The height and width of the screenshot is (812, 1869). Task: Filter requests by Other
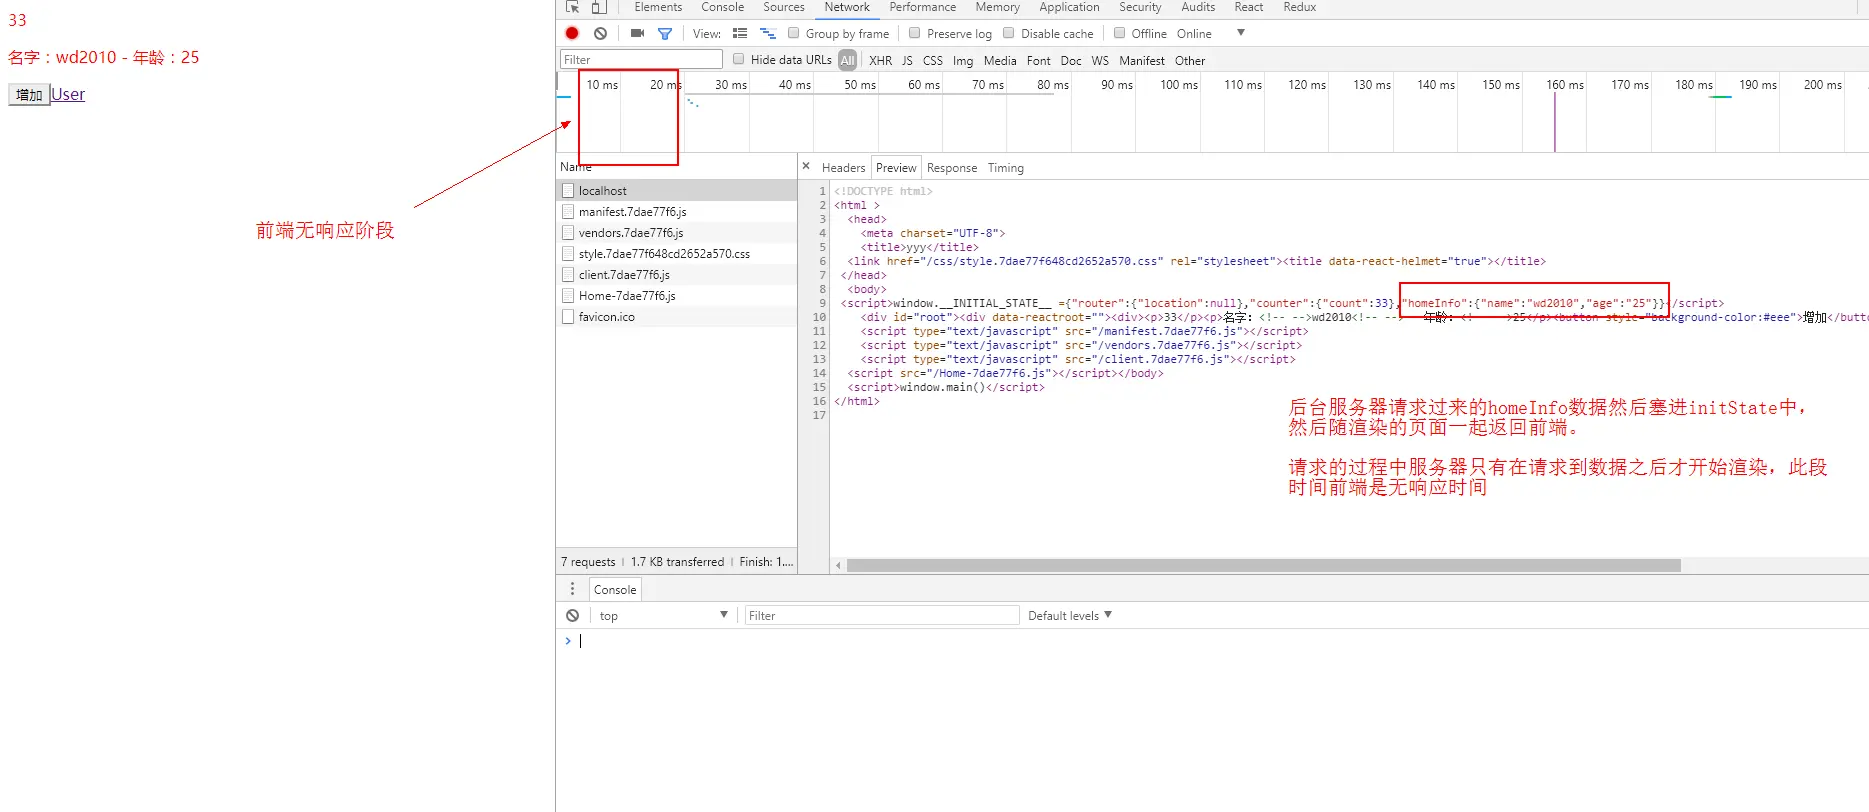click(1190, 60)
